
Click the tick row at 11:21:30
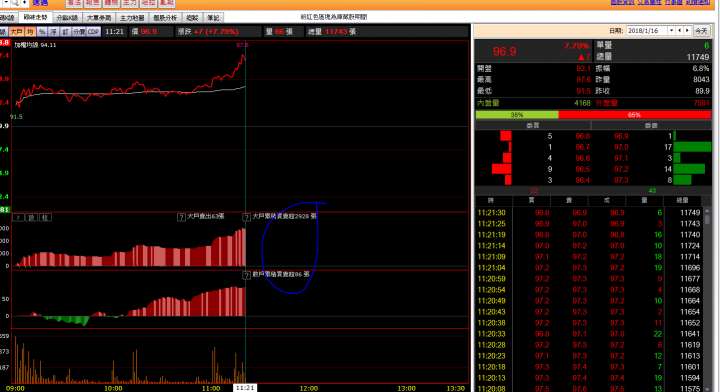click(x=589, y=213)
